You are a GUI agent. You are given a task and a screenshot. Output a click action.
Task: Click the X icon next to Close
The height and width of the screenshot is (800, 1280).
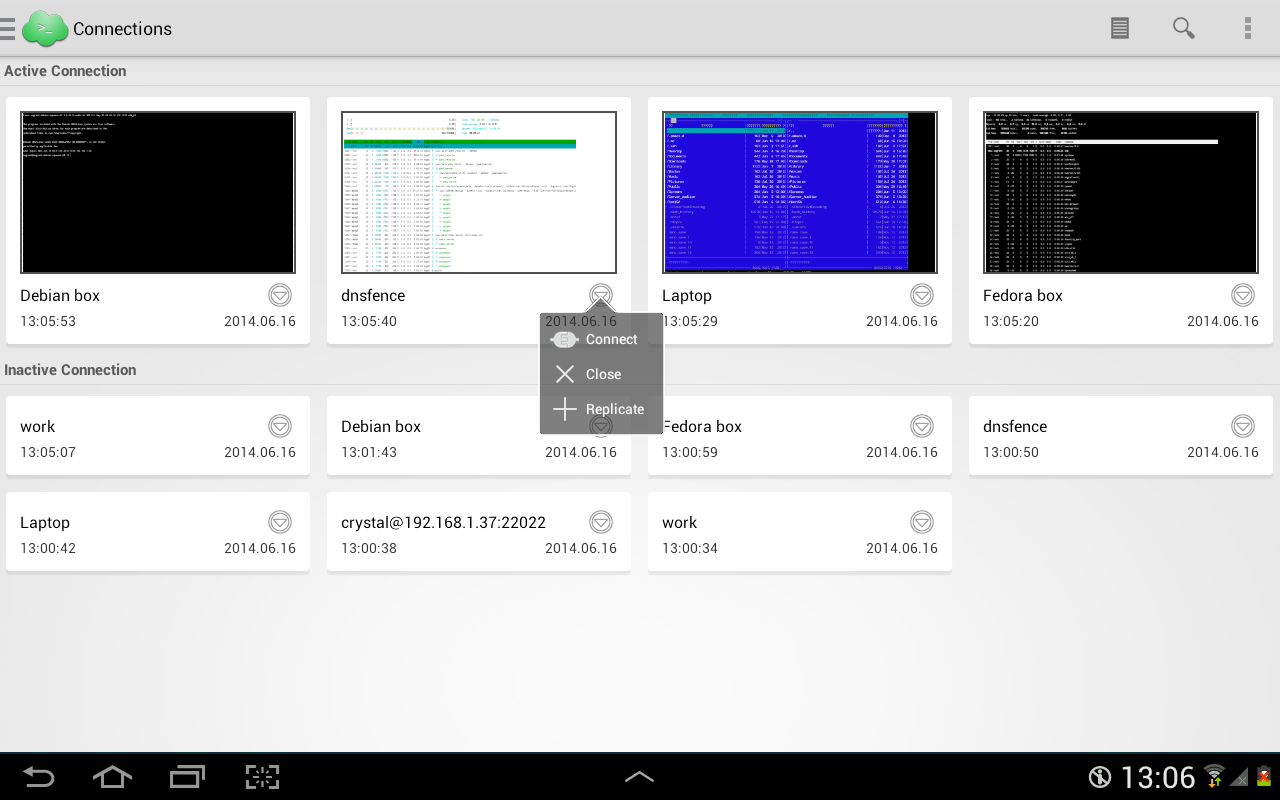click(x=565, y=374)
